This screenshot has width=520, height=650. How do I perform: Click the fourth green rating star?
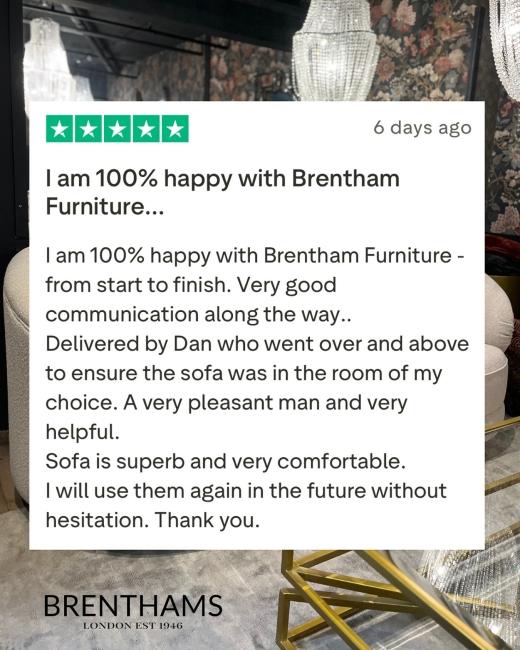point(146,129)
